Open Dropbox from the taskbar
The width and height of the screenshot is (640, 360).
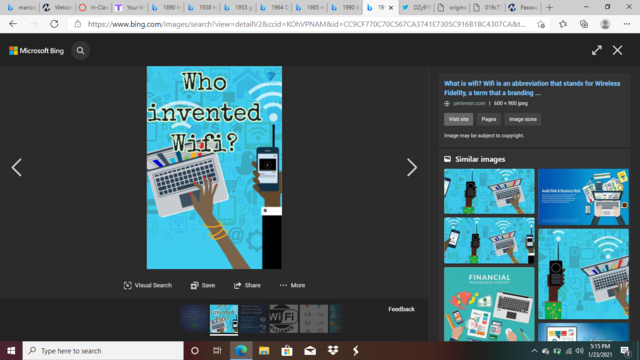(333, 351)
